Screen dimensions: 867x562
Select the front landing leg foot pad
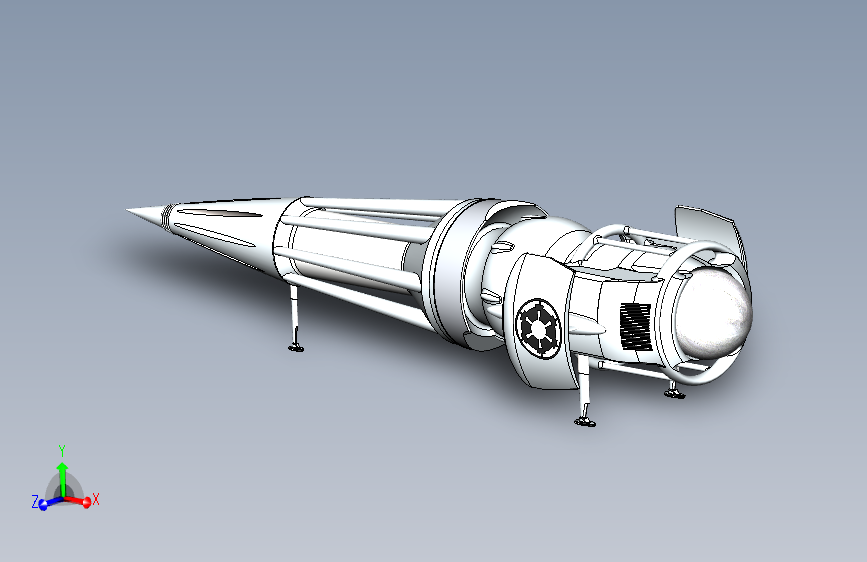296,347
